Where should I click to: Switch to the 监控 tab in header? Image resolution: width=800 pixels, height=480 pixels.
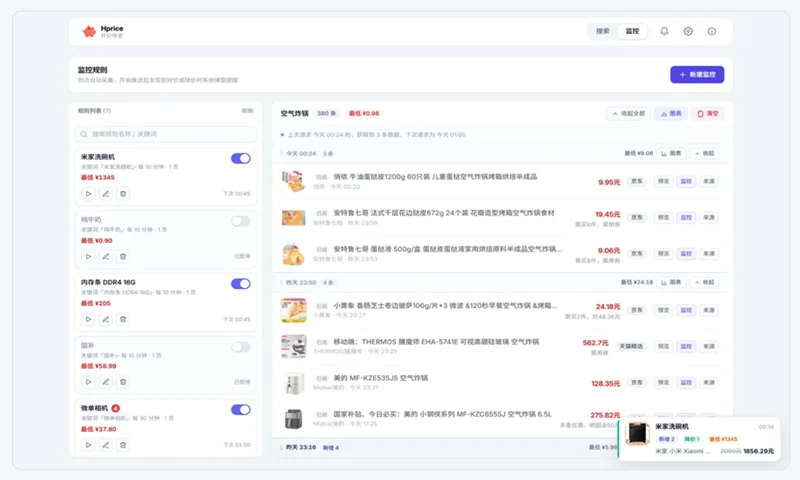tap(632, 31)
